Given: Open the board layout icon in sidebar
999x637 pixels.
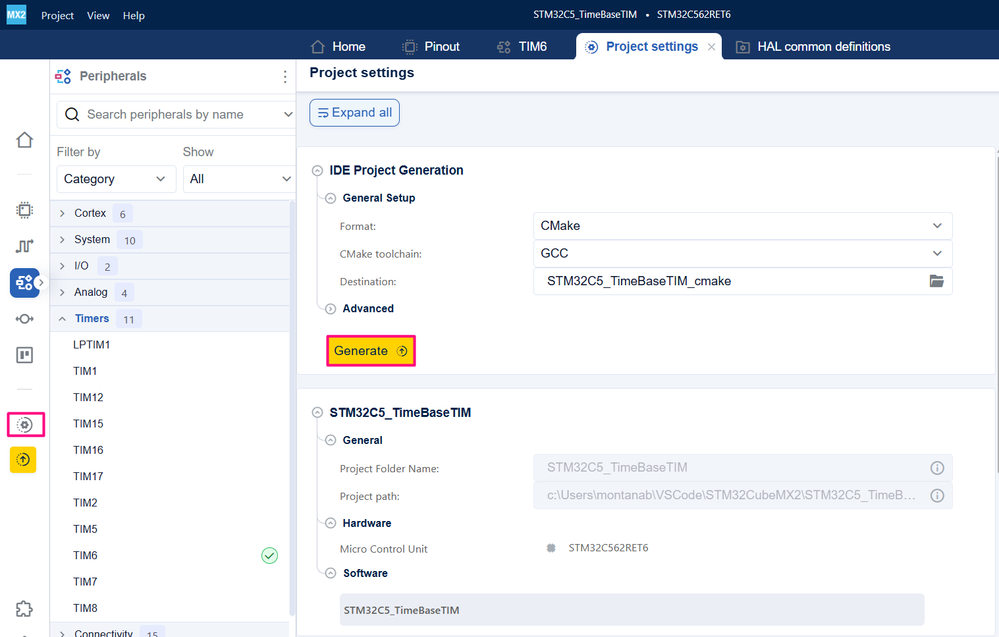Looking at the screenshot, I should tap(24, 355).
